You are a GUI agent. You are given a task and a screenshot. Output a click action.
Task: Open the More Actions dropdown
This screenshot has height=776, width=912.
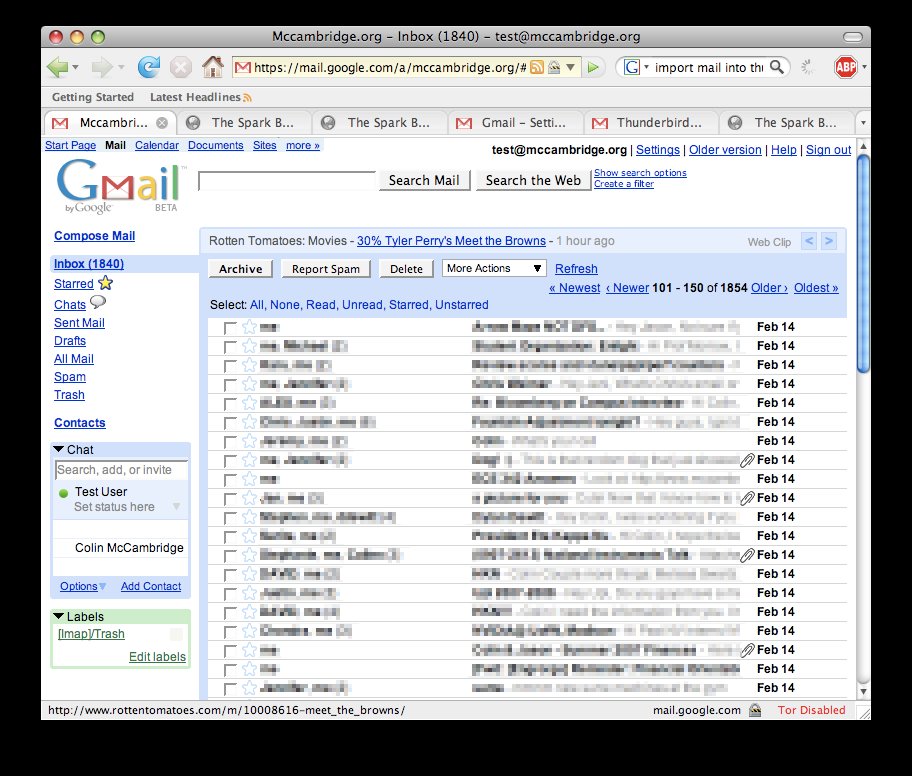click(494, 268)
